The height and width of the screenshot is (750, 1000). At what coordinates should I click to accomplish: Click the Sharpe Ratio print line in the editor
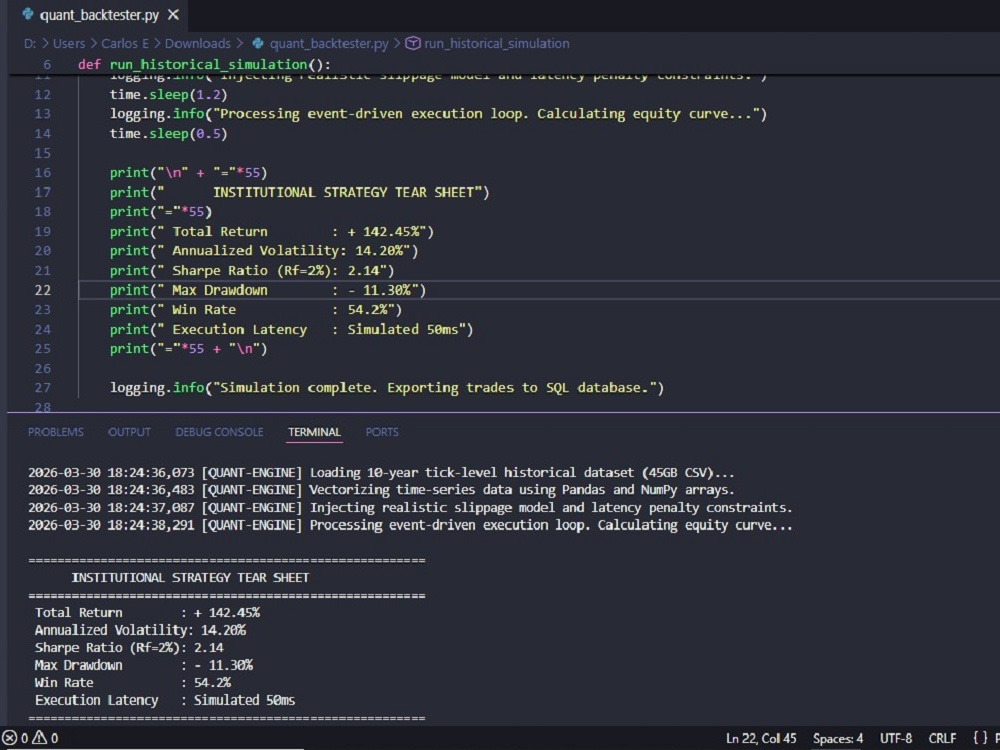252,270
